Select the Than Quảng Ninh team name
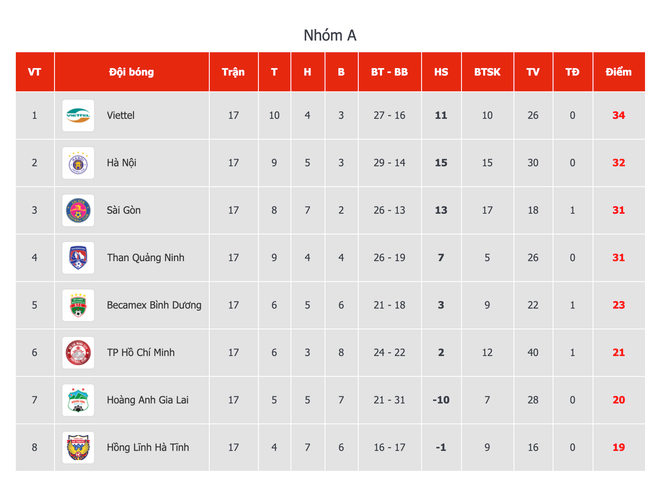The height and width of the screenshot is (489, 660). tap(146, 258)
